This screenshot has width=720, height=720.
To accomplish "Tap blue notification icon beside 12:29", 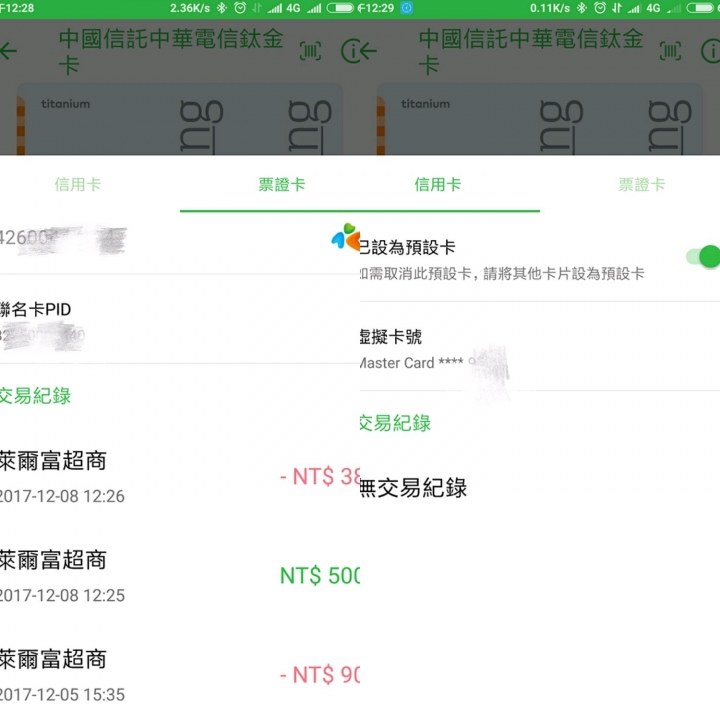I will click(x=406, y=8).
